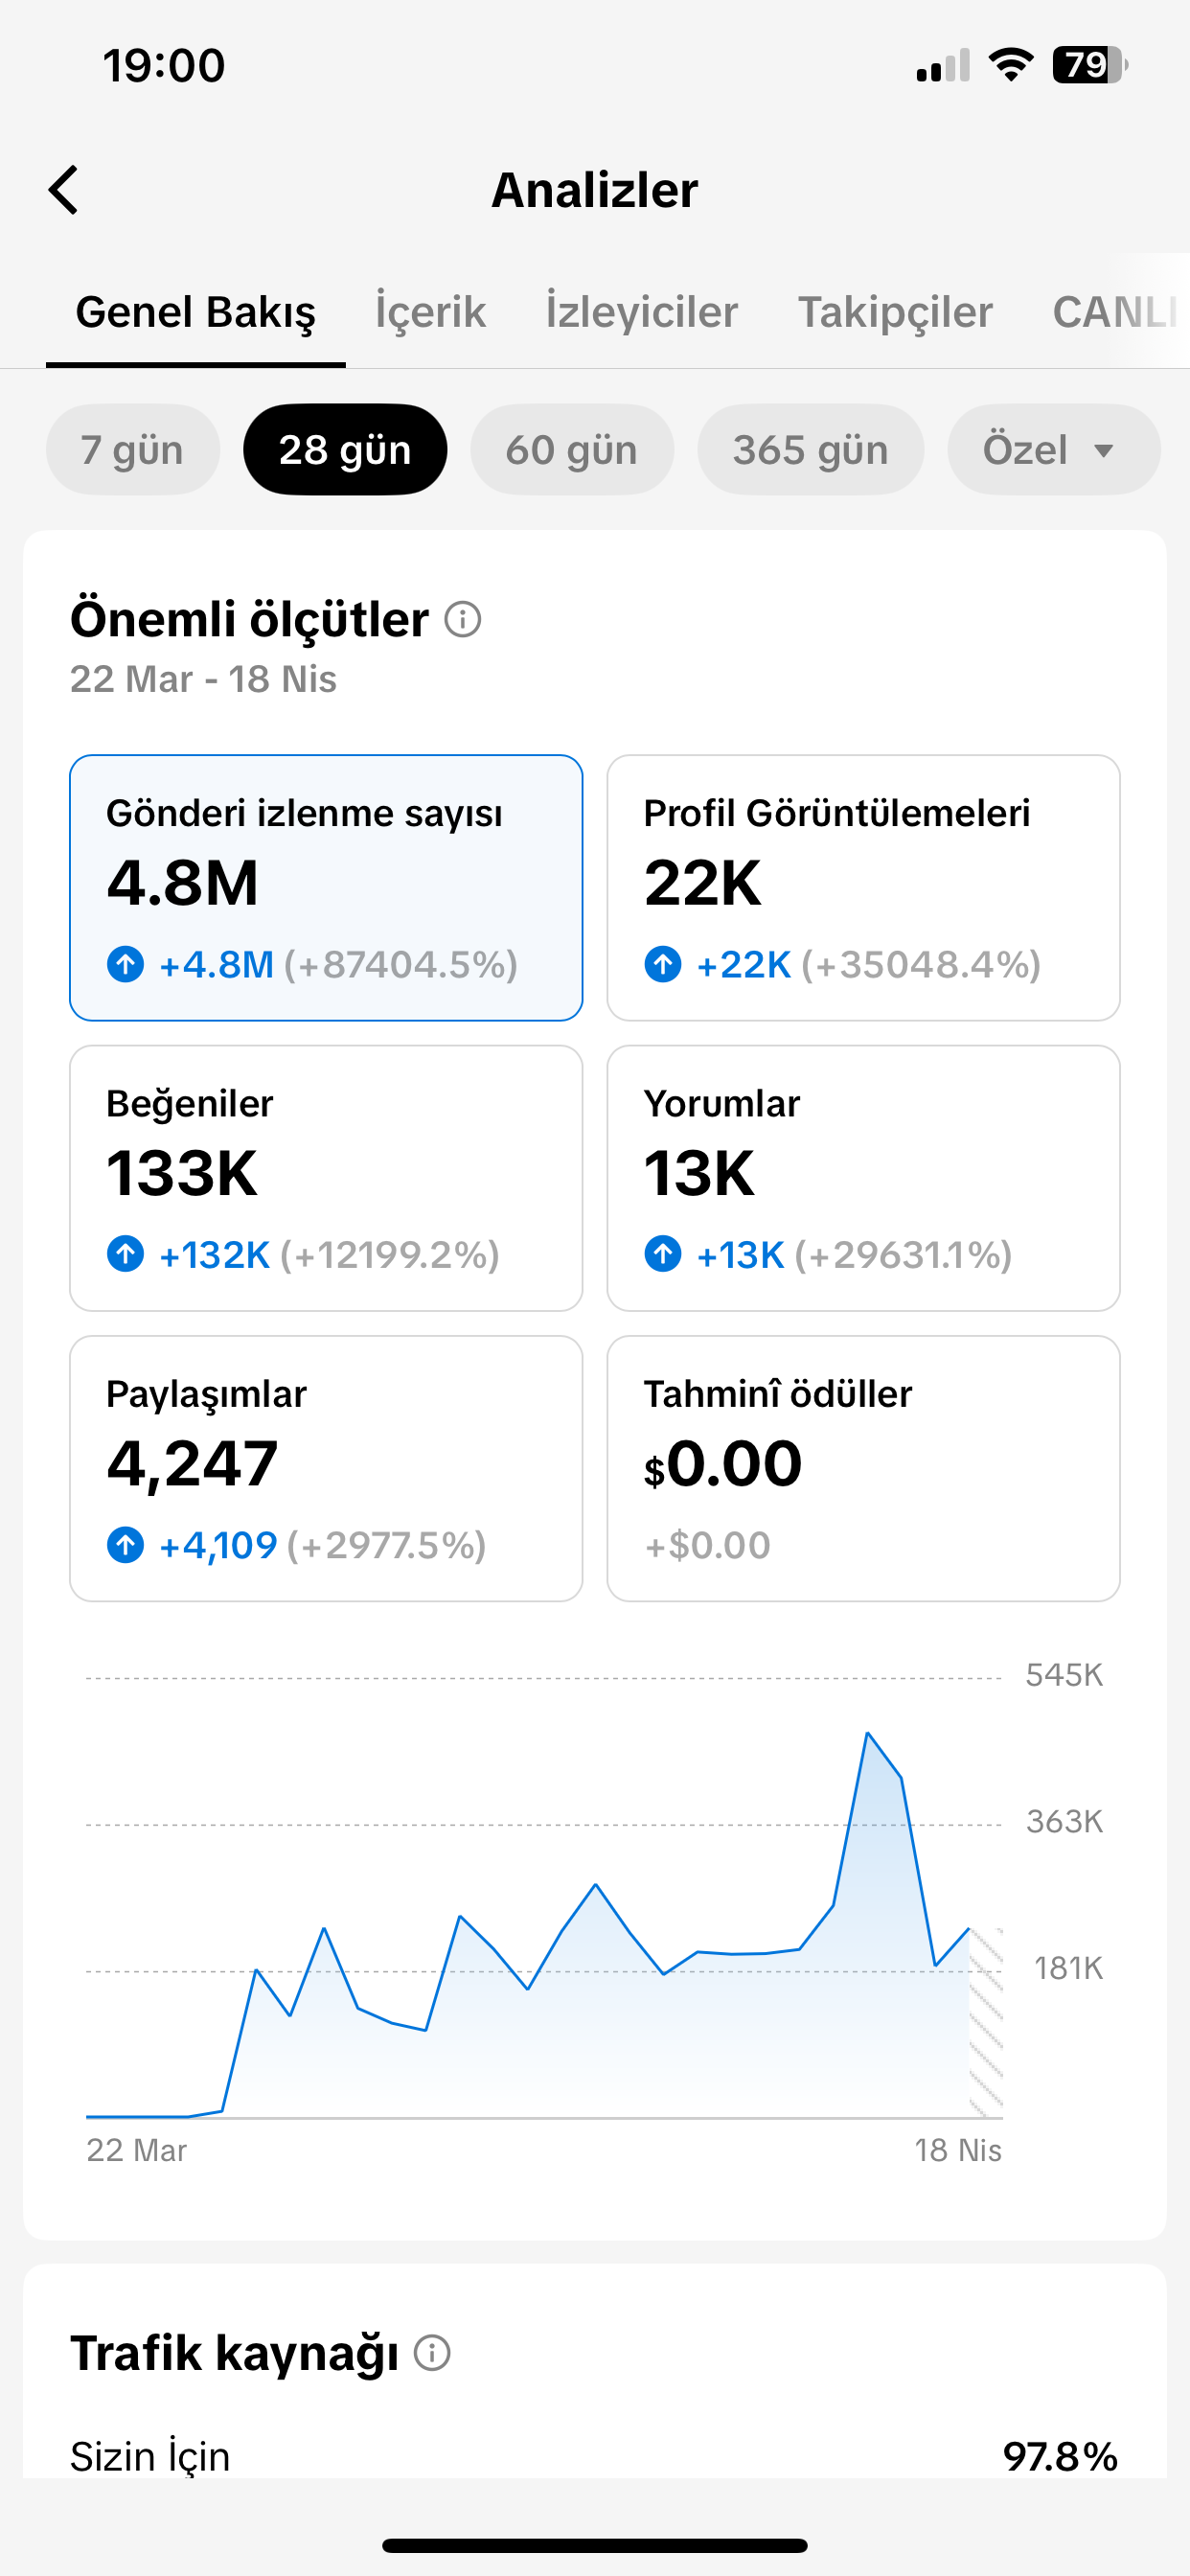Select the Yorumlar metric card
This screenshot has width=1190, height=2576.
[x=863, y=1178]
